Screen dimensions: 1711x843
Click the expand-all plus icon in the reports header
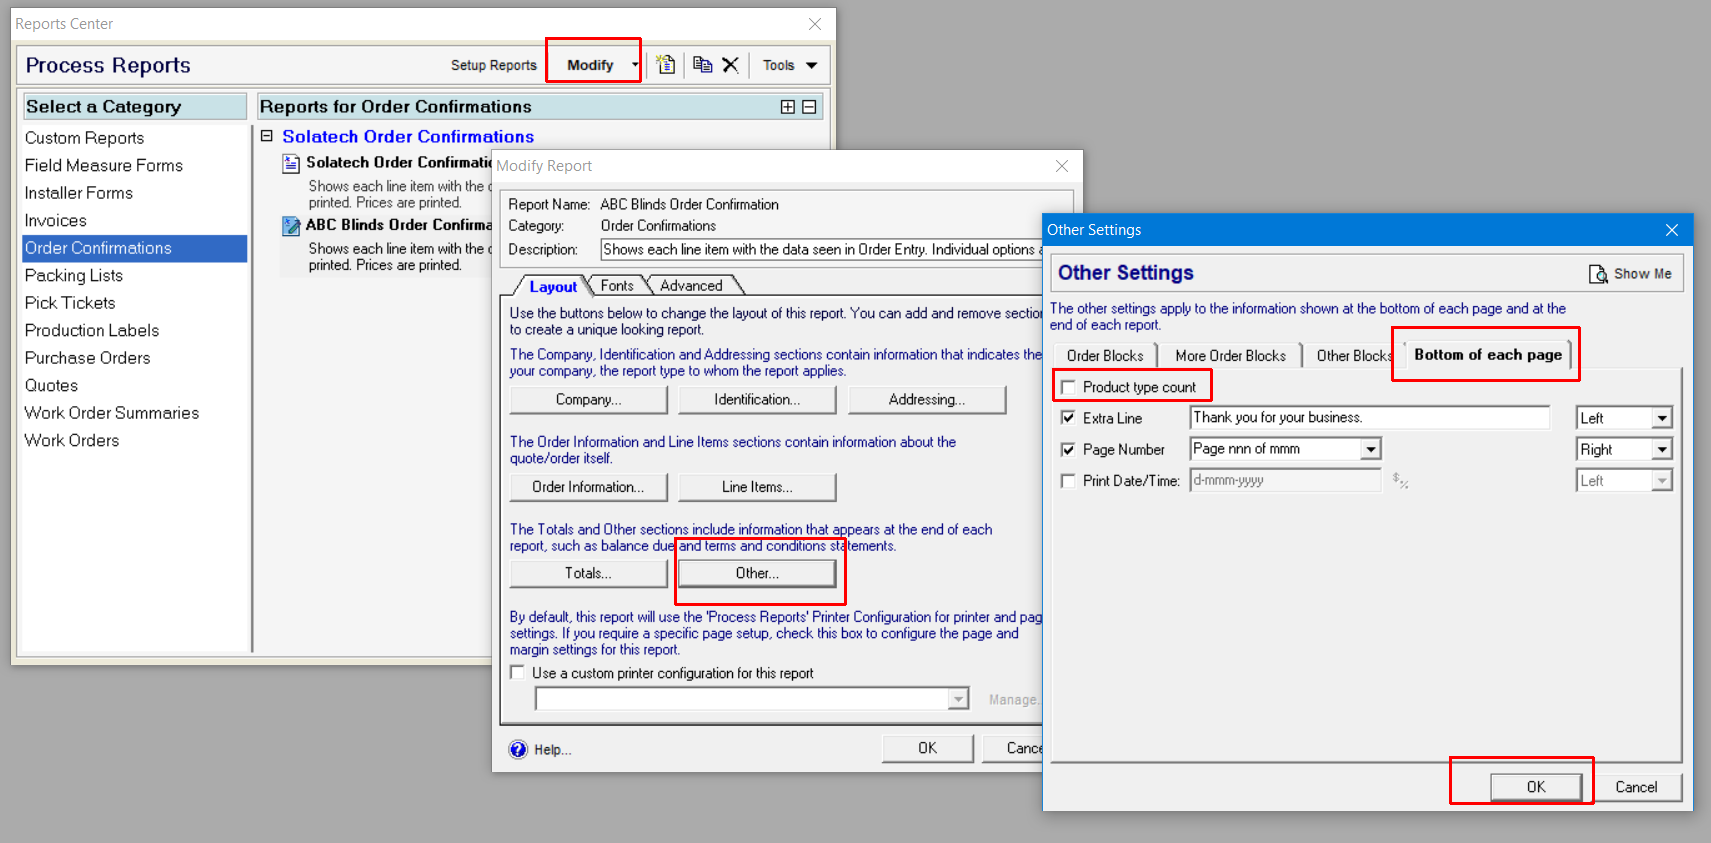click(788, 107)
